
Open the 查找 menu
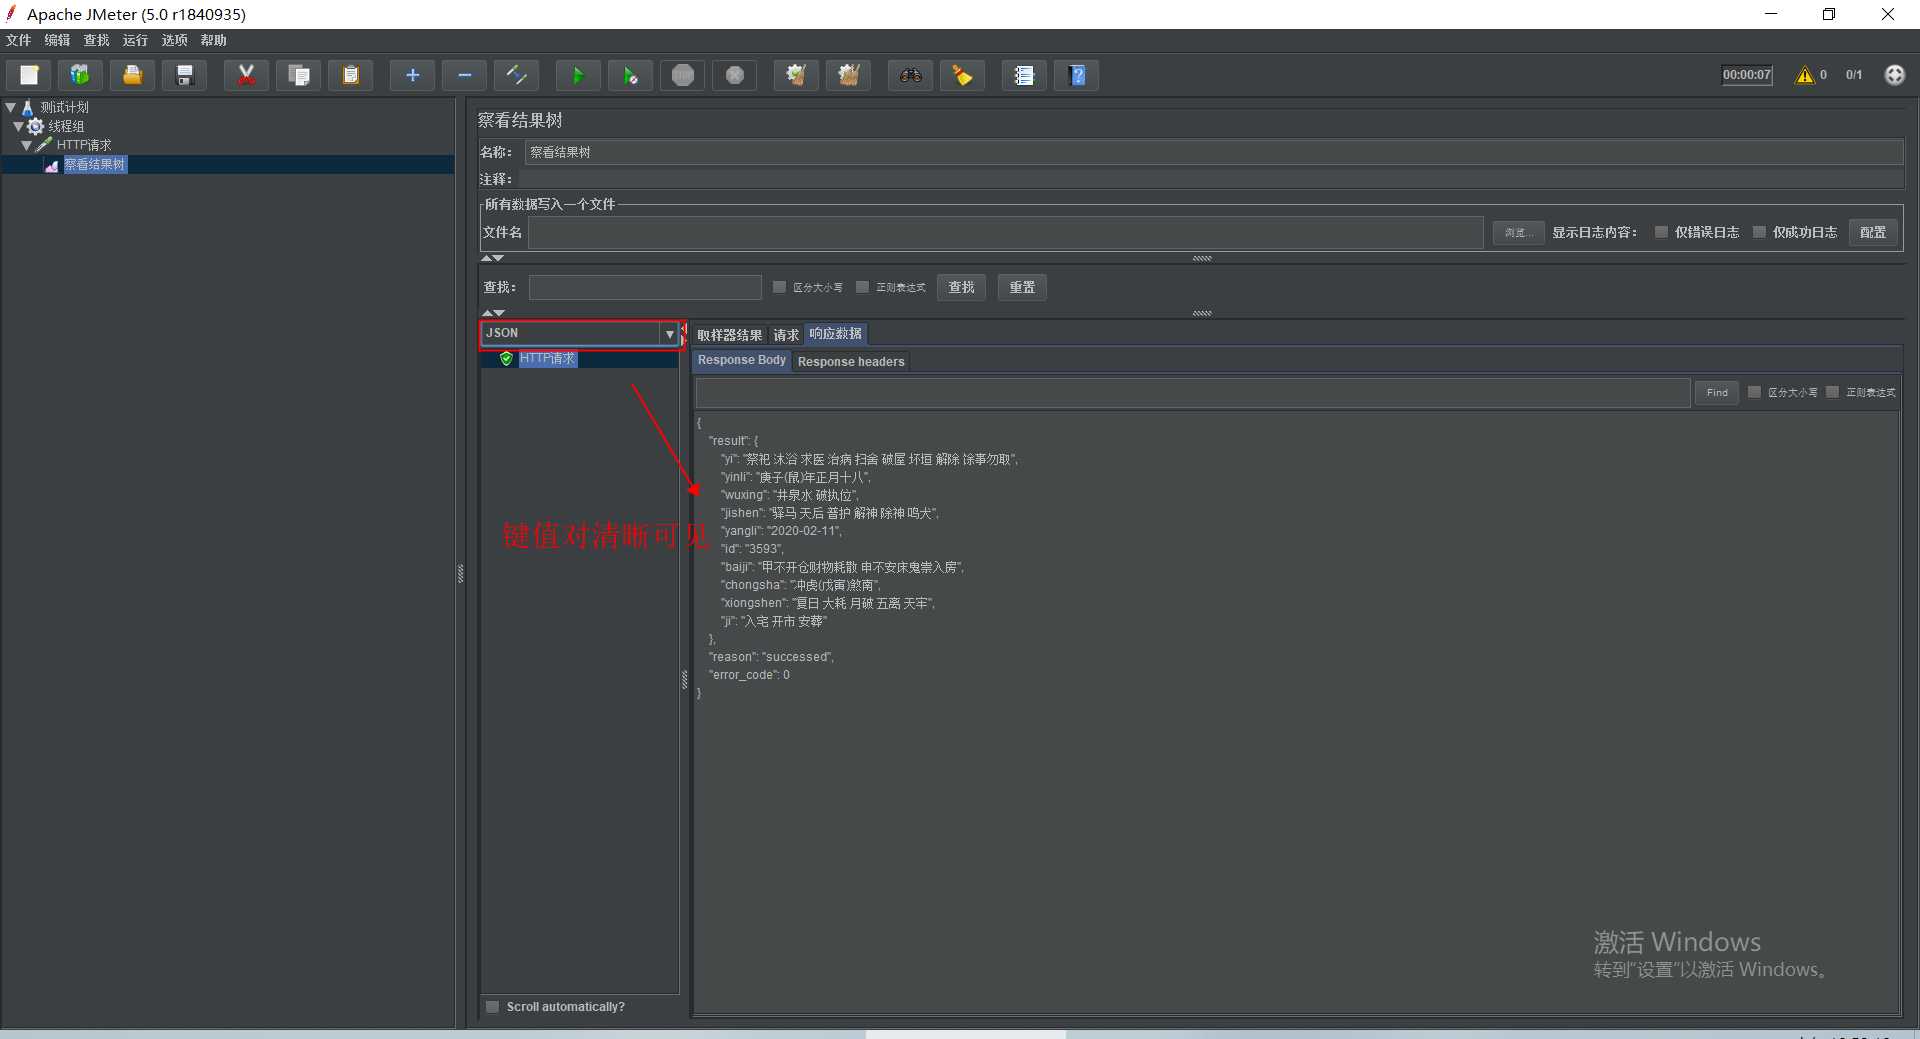tap(96, 40)
